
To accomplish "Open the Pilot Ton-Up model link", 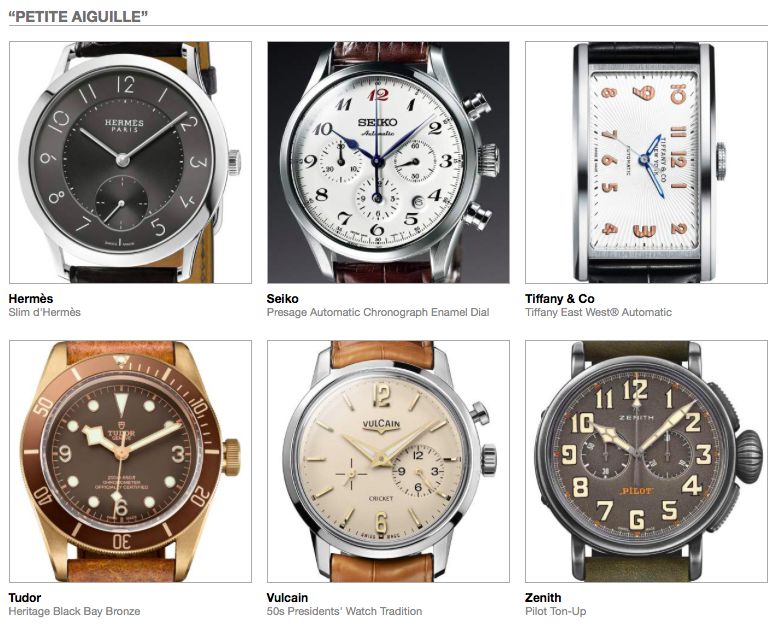I will [x=556, y=611].
